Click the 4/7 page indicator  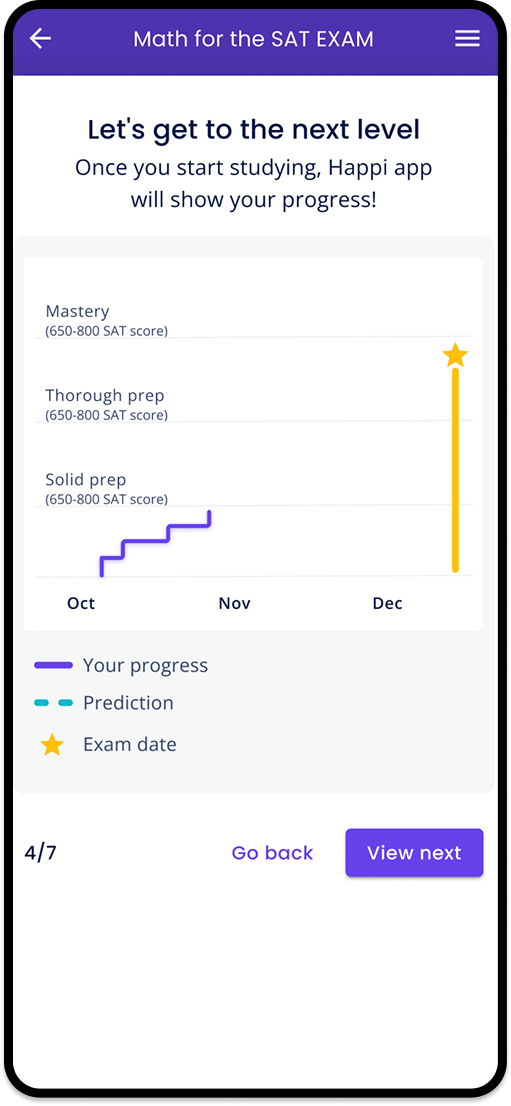pos(41,853)
